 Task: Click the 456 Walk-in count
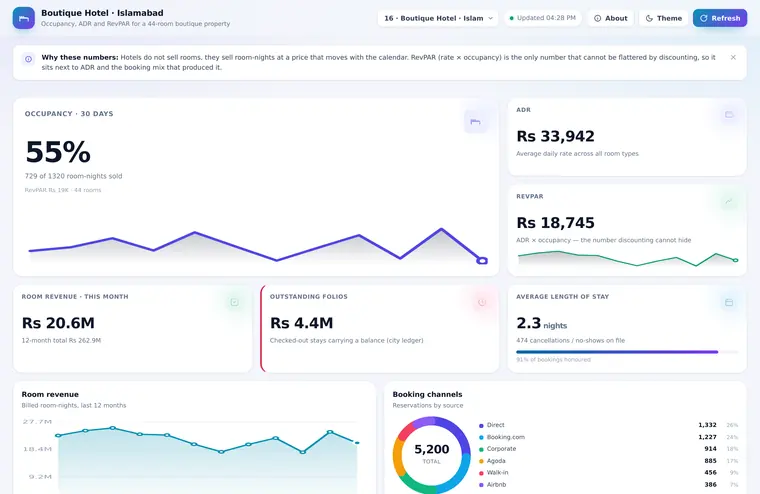(710, 473)
